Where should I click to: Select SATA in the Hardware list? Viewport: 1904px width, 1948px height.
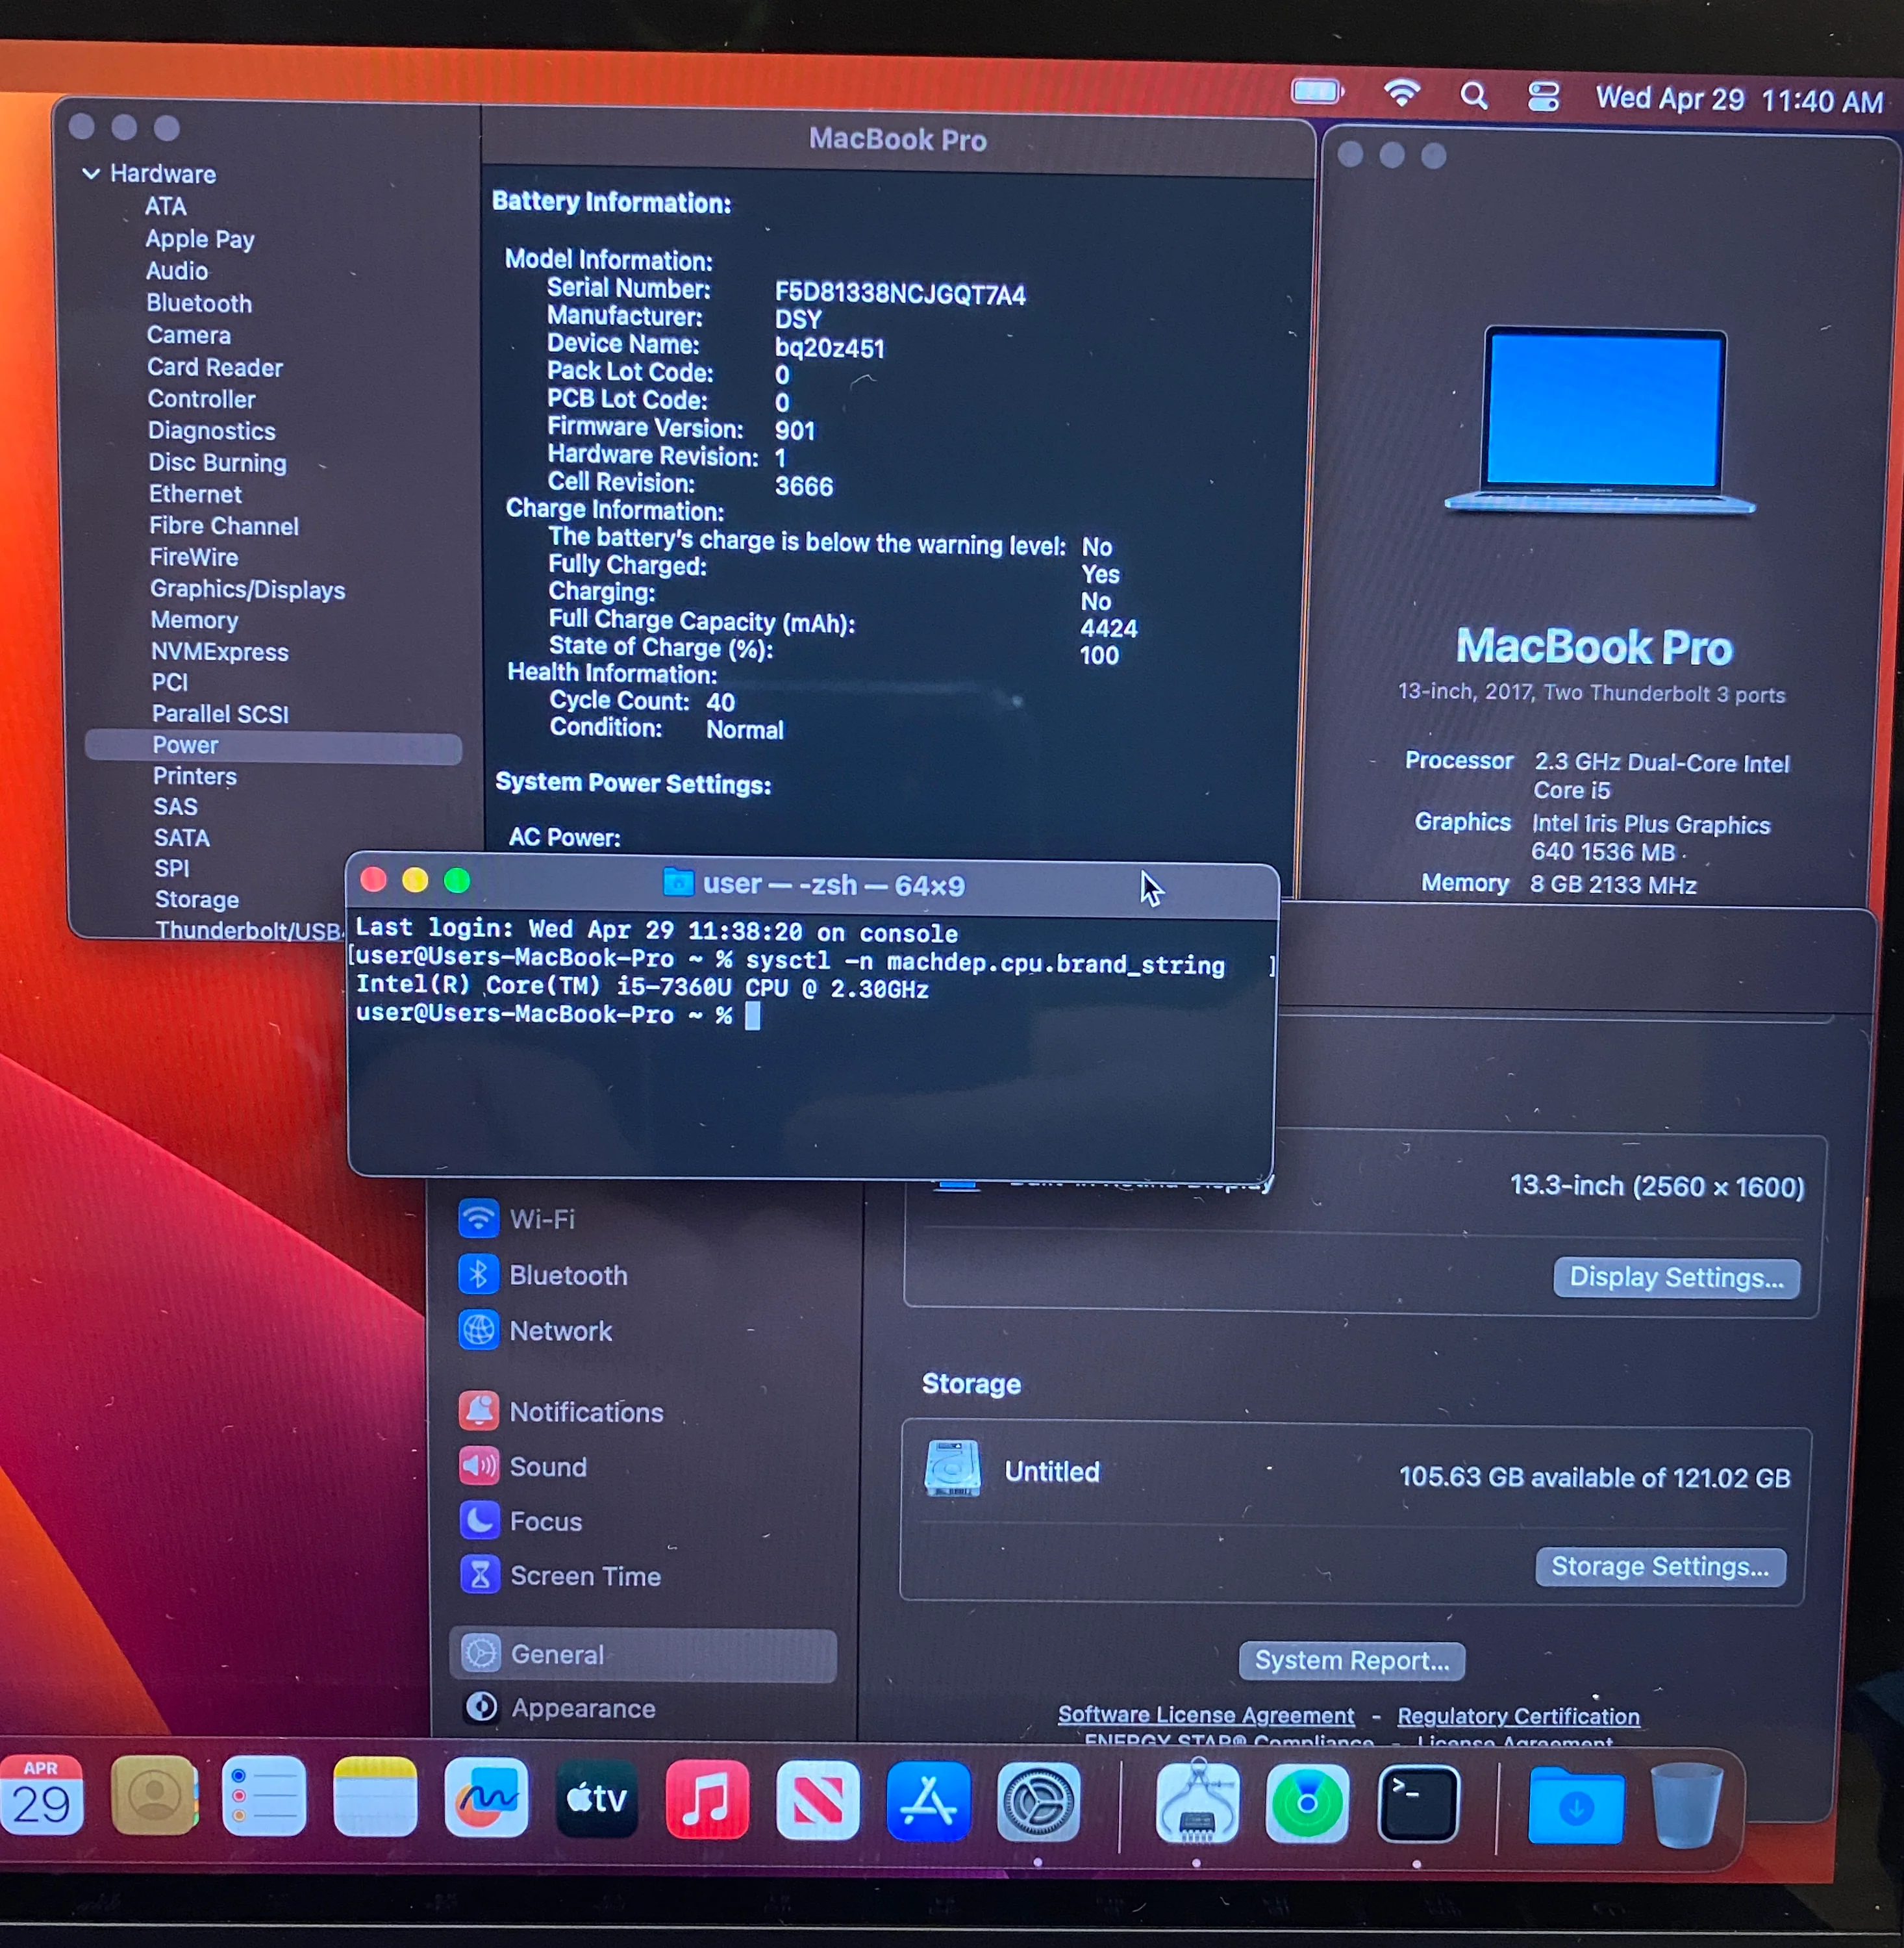(182, 838)
